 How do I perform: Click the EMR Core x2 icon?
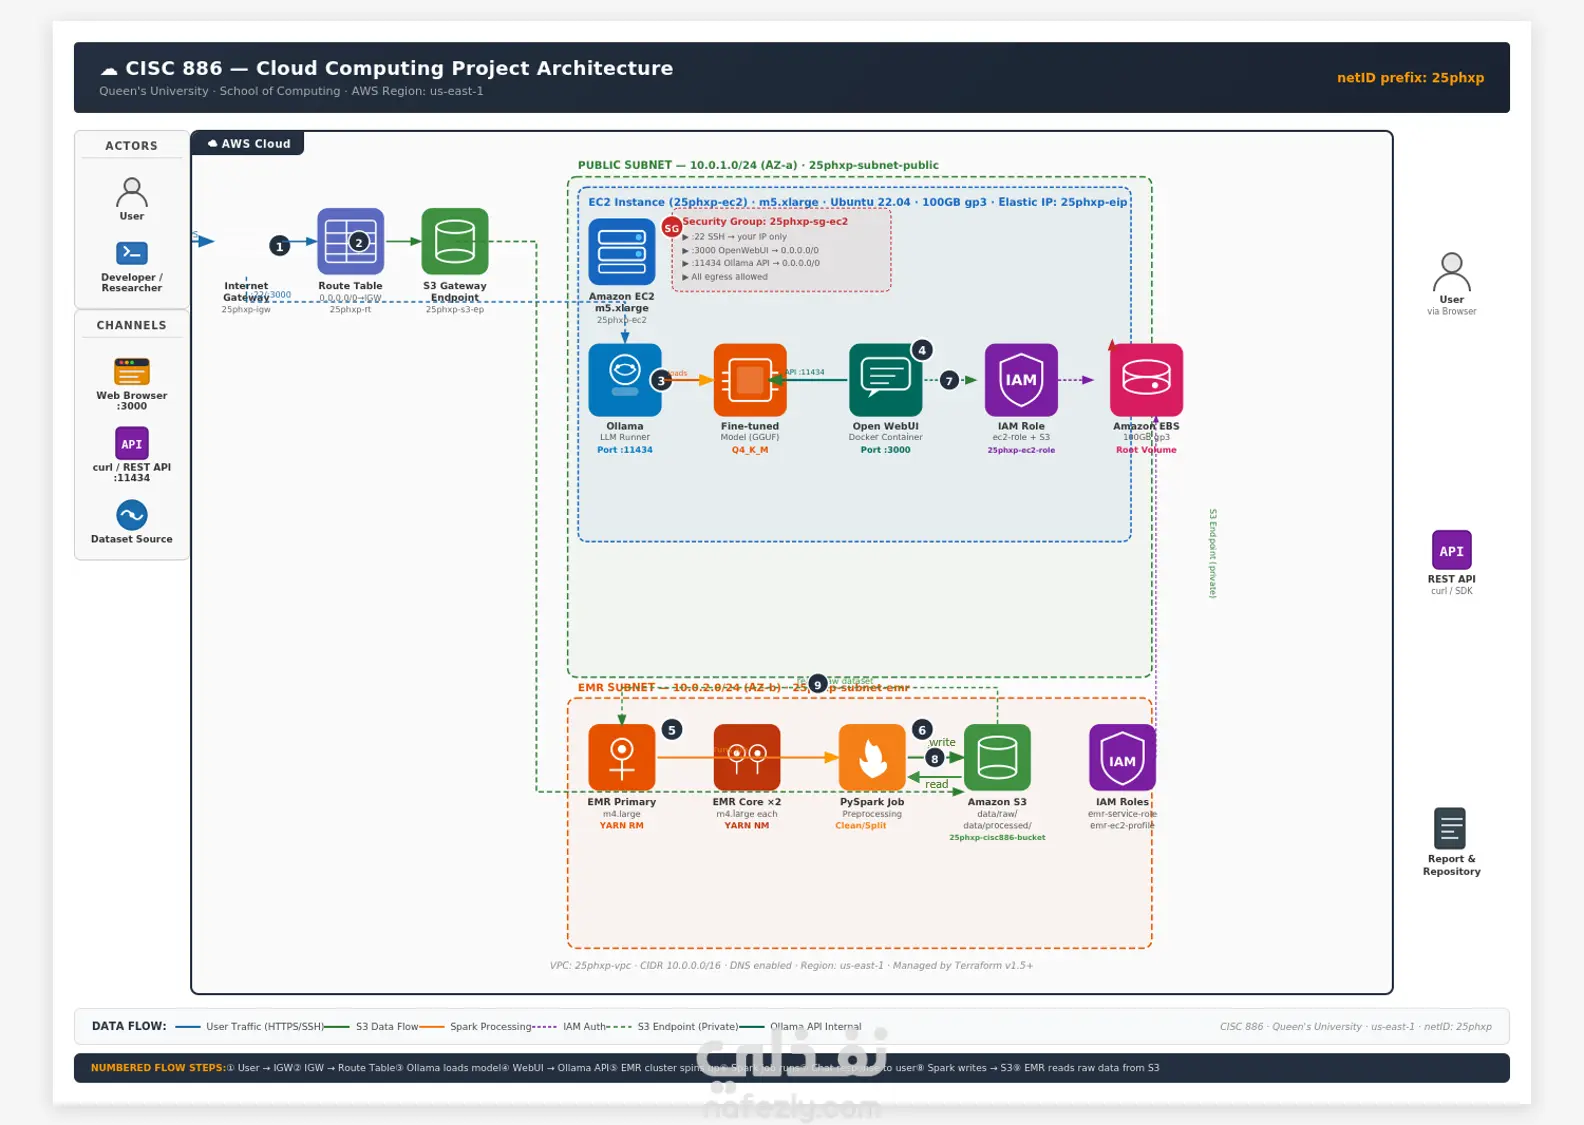(x=747, y=758)
